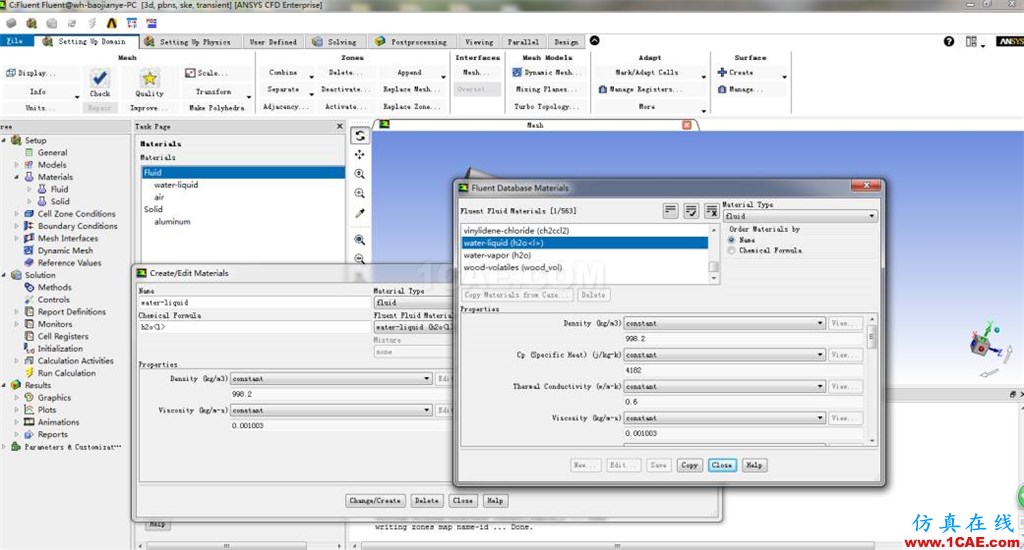
Task: Click Change/Create in Create/Edit Materials
Action: pos(375,500)
